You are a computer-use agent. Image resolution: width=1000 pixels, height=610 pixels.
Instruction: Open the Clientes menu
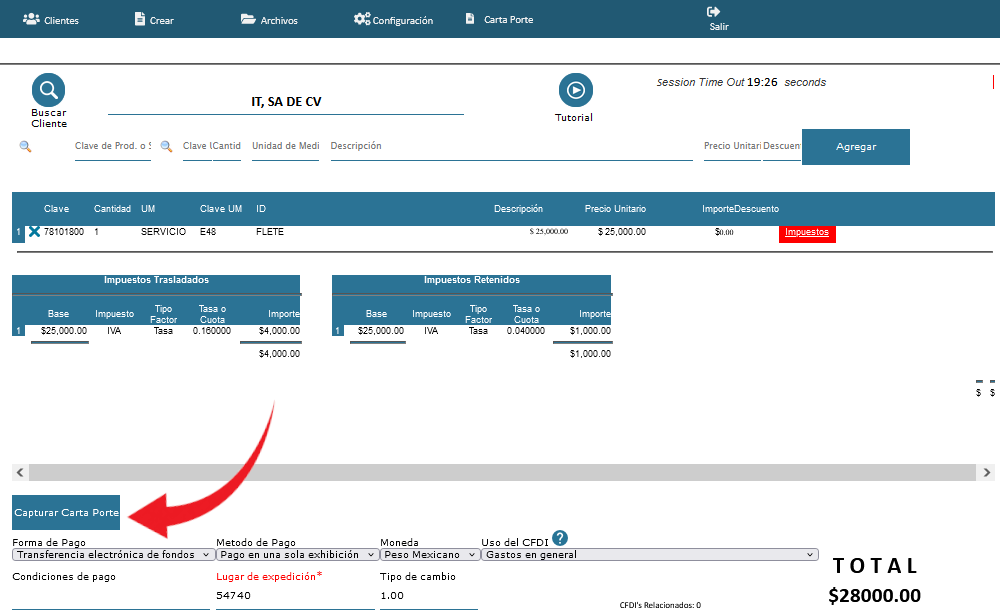[51, 20]
